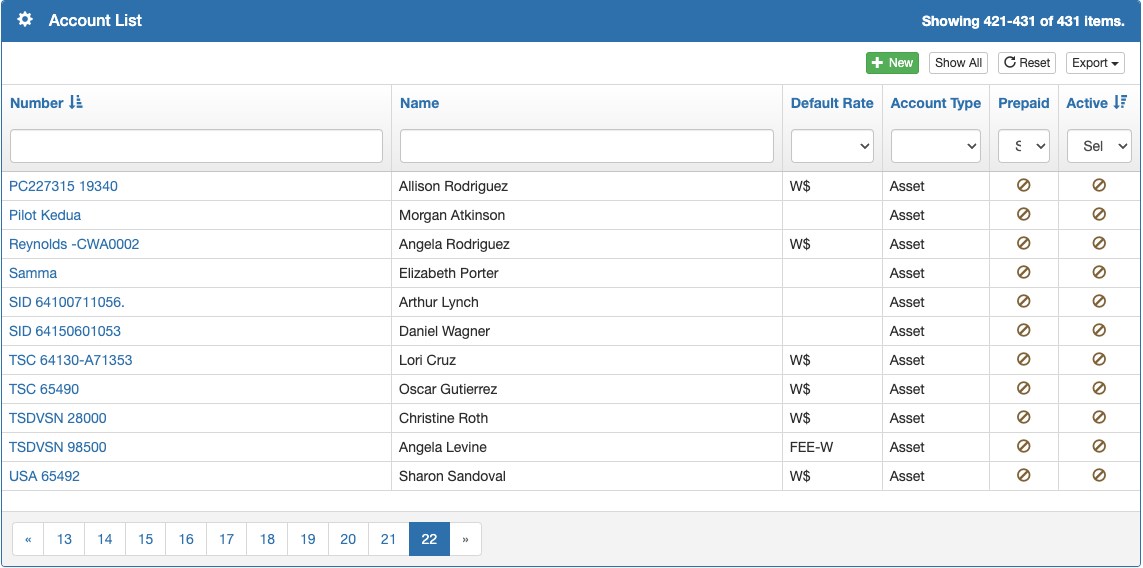Click Prepaid status icon for Arthur Lynch
The image size is (1143, 568).
(x=1023, y=301)
